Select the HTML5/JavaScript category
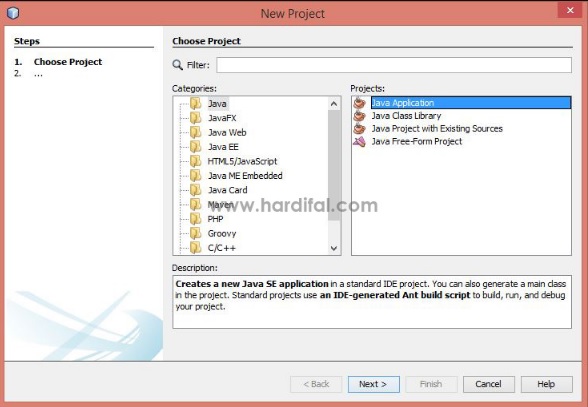 (242, 161)
